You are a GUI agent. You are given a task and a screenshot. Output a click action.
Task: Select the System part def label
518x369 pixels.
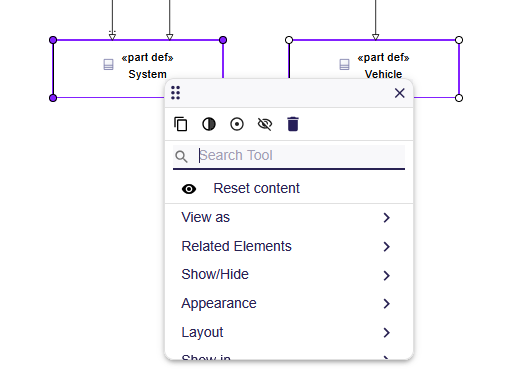click(147, 74)
